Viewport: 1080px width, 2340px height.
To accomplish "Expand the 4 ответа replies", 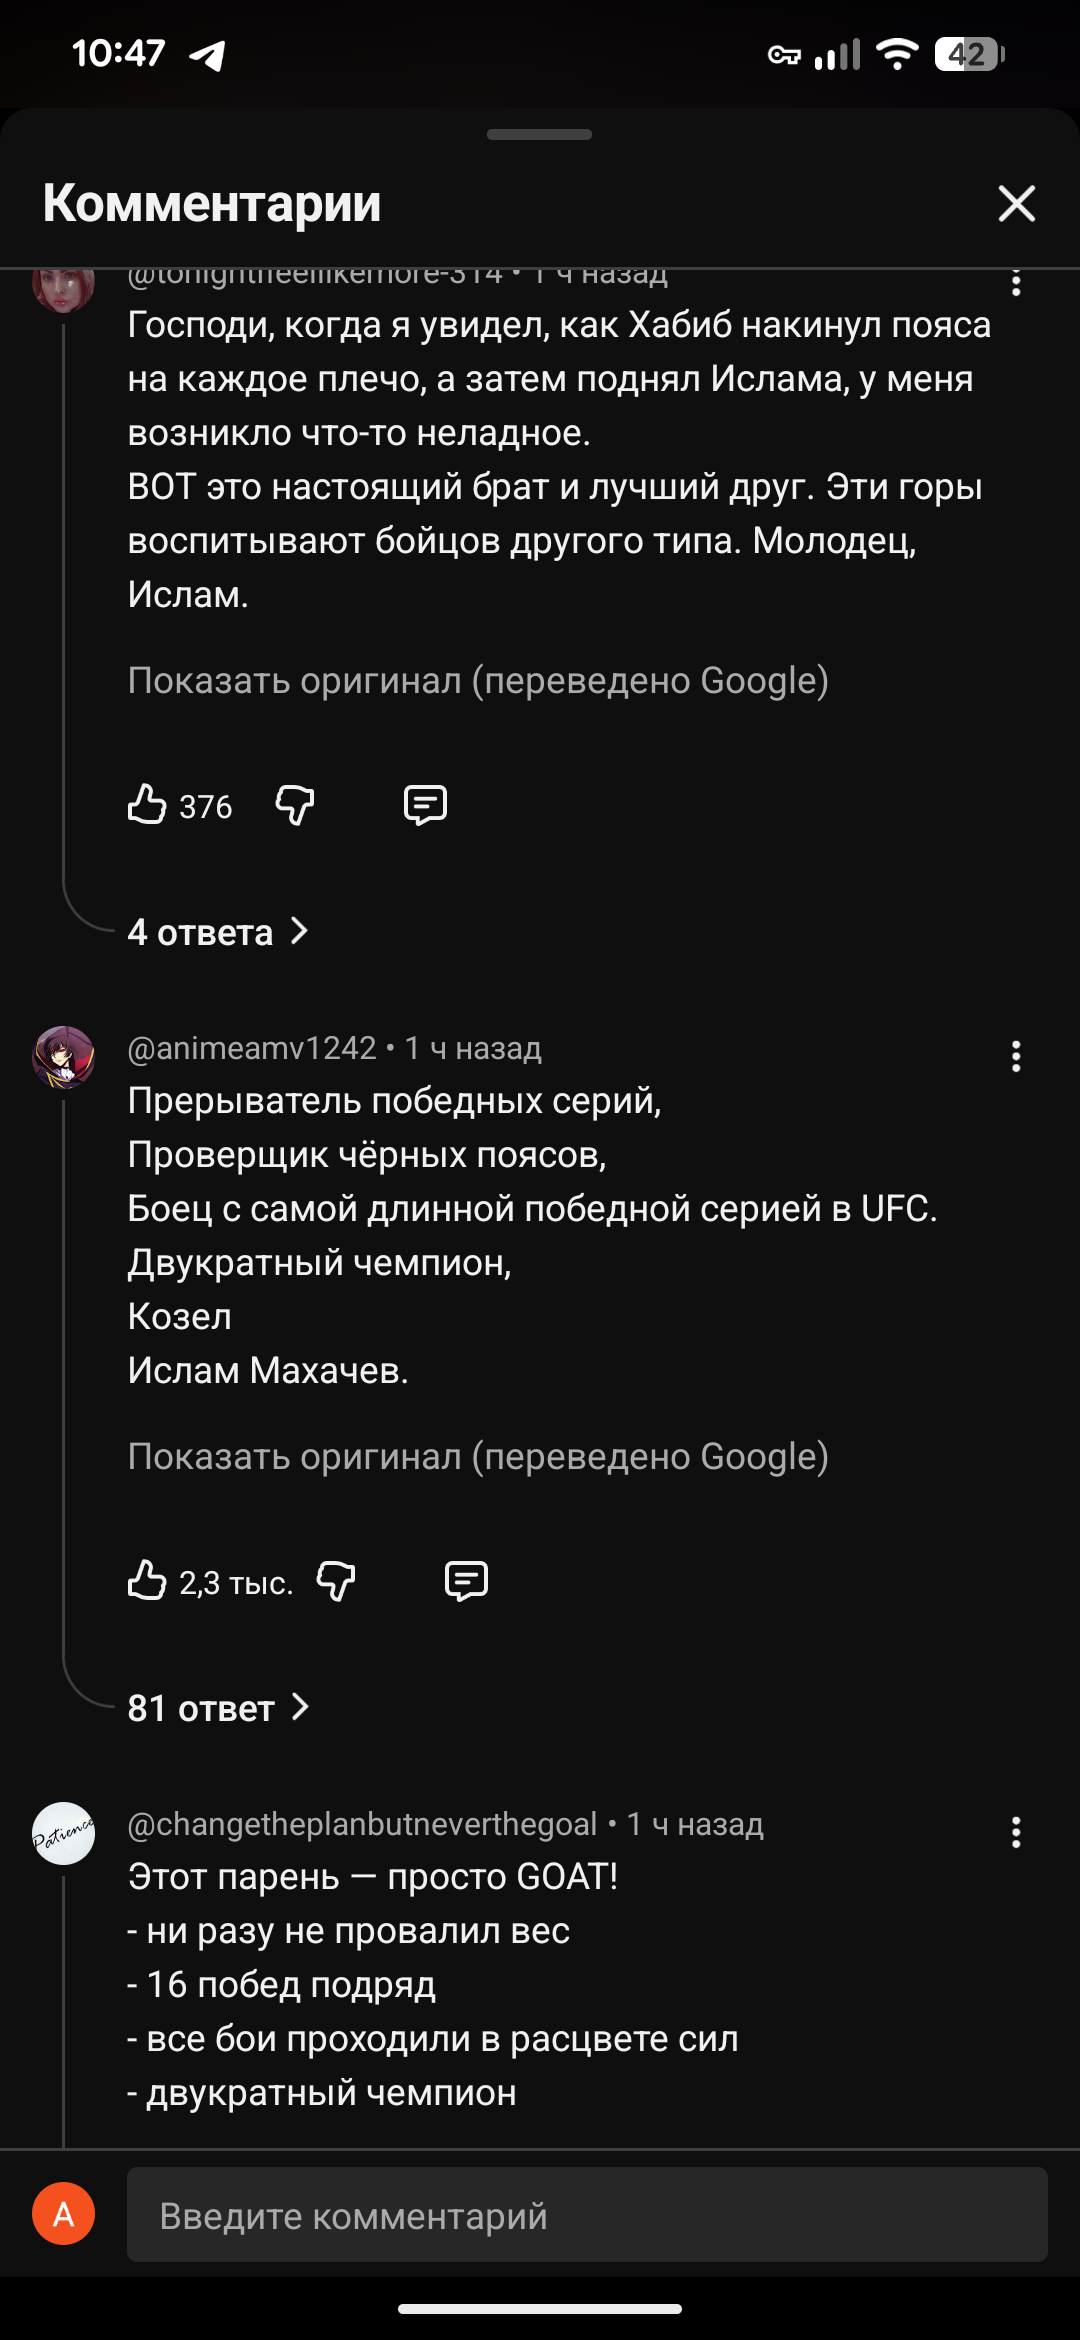I will (218, 932).
